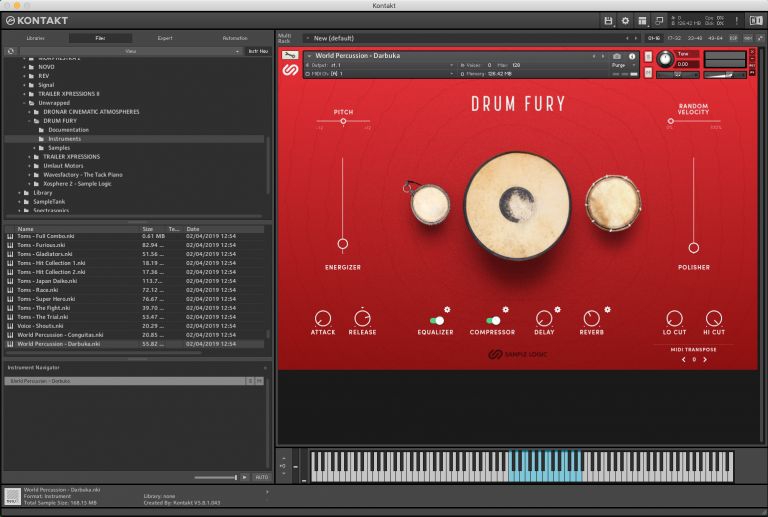Increase MIDI transpose with right arrow
768x517 pixels.
[705, 359]
